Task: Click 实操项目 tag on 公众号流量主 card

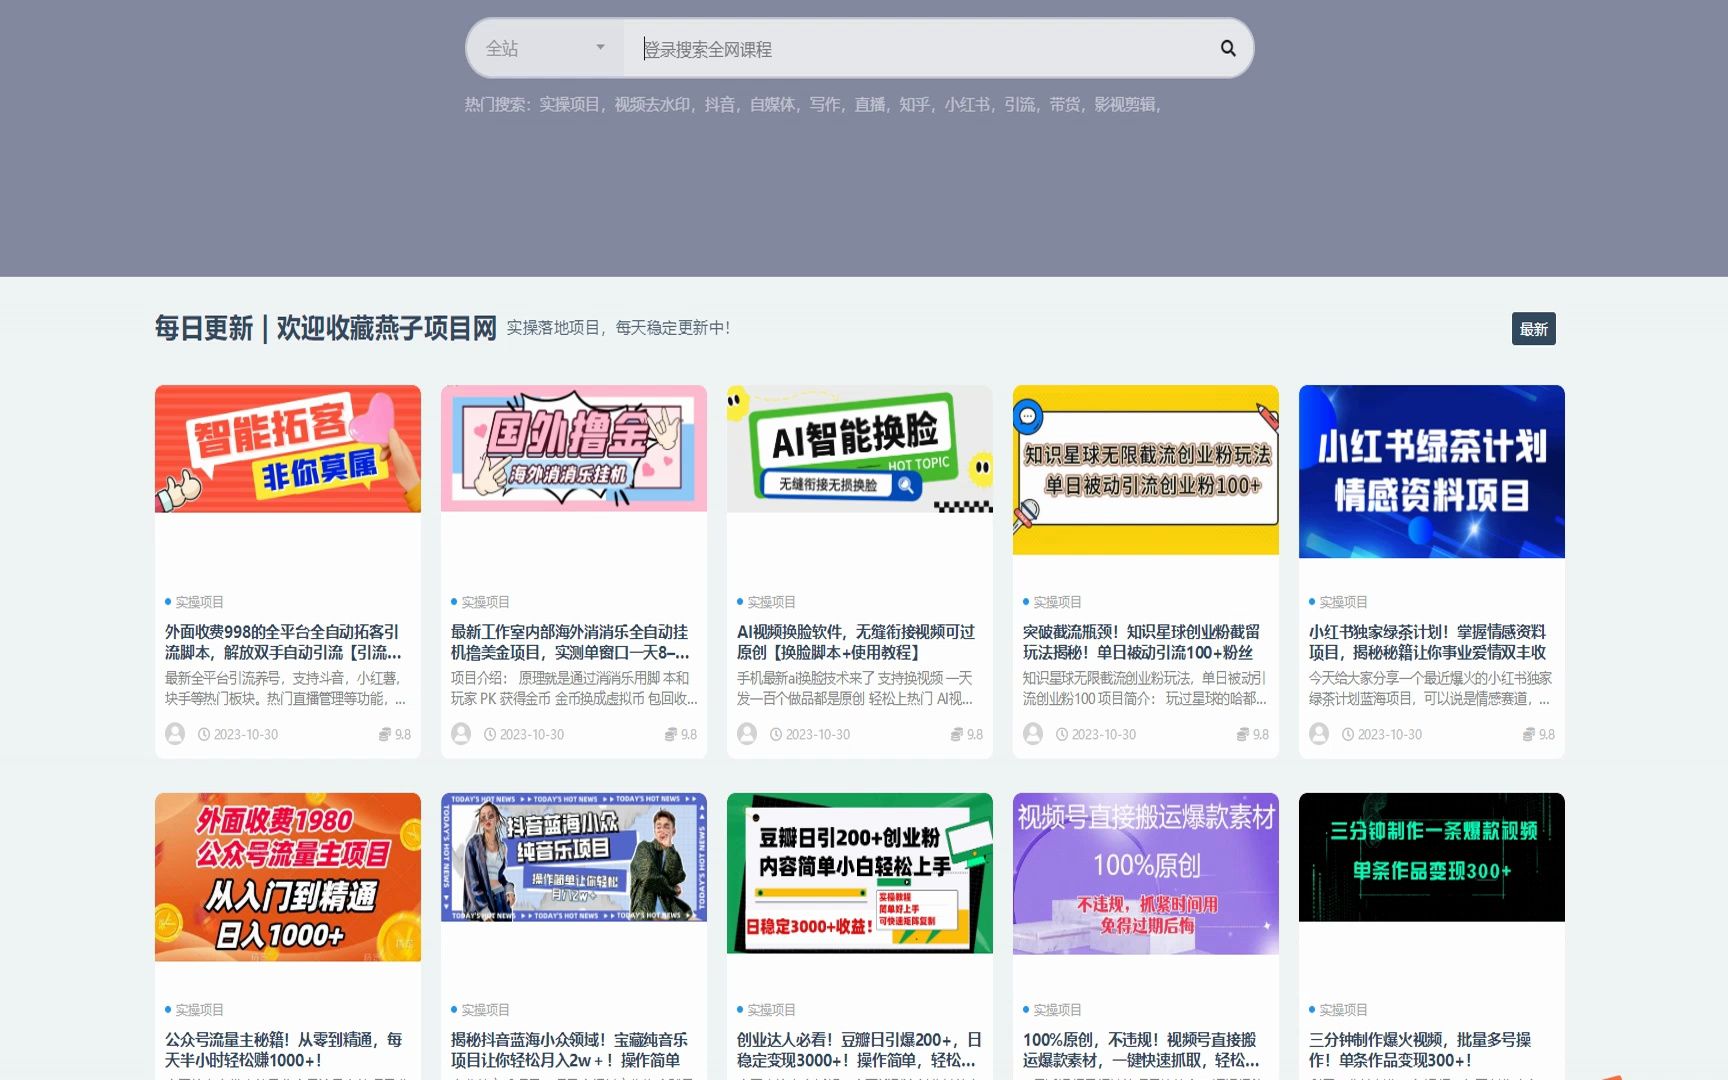Action: 199,1010
